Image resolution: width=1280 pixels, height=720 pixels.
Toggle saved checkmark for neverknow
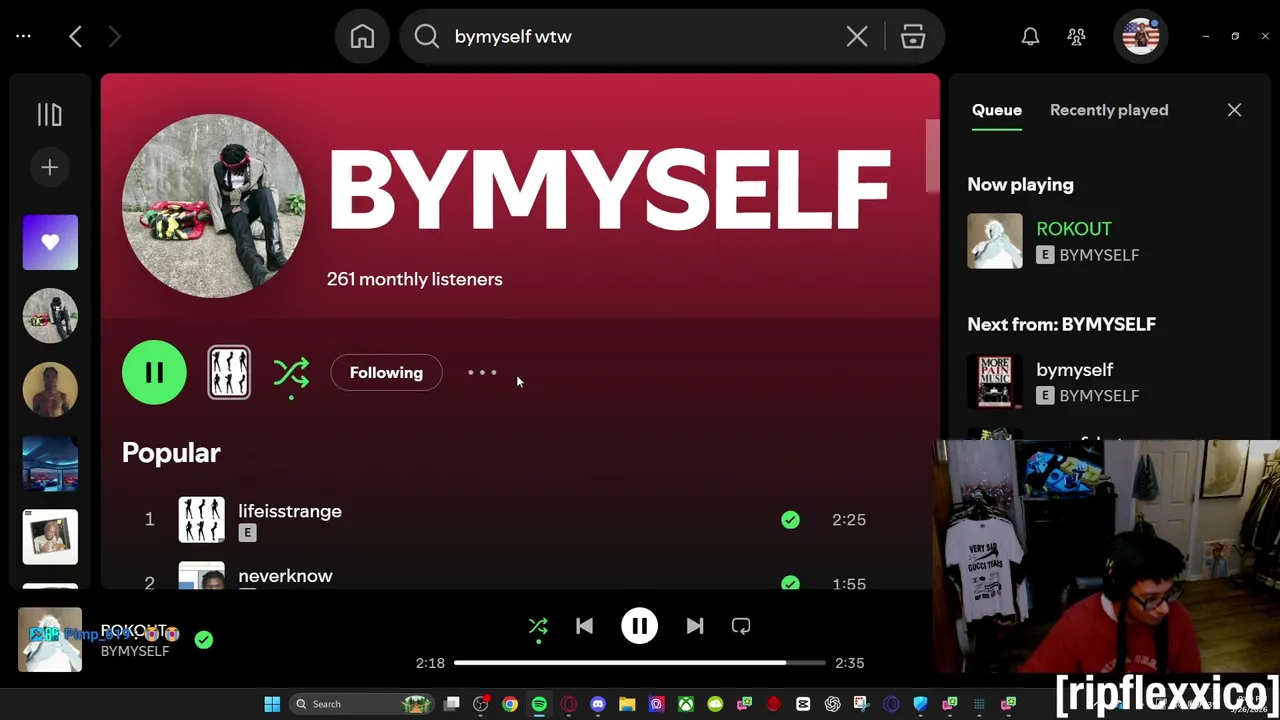[x=790, y=582]
